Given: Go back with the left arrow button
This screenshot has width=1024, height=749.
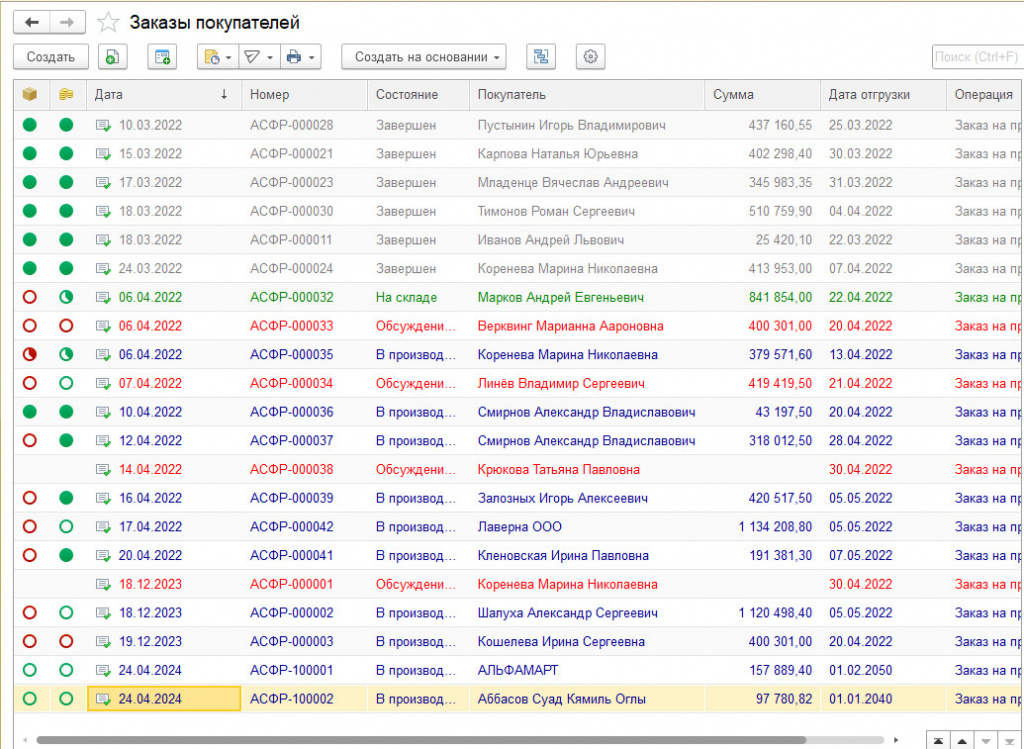Looking at the screenshot, I should point(31,23).
